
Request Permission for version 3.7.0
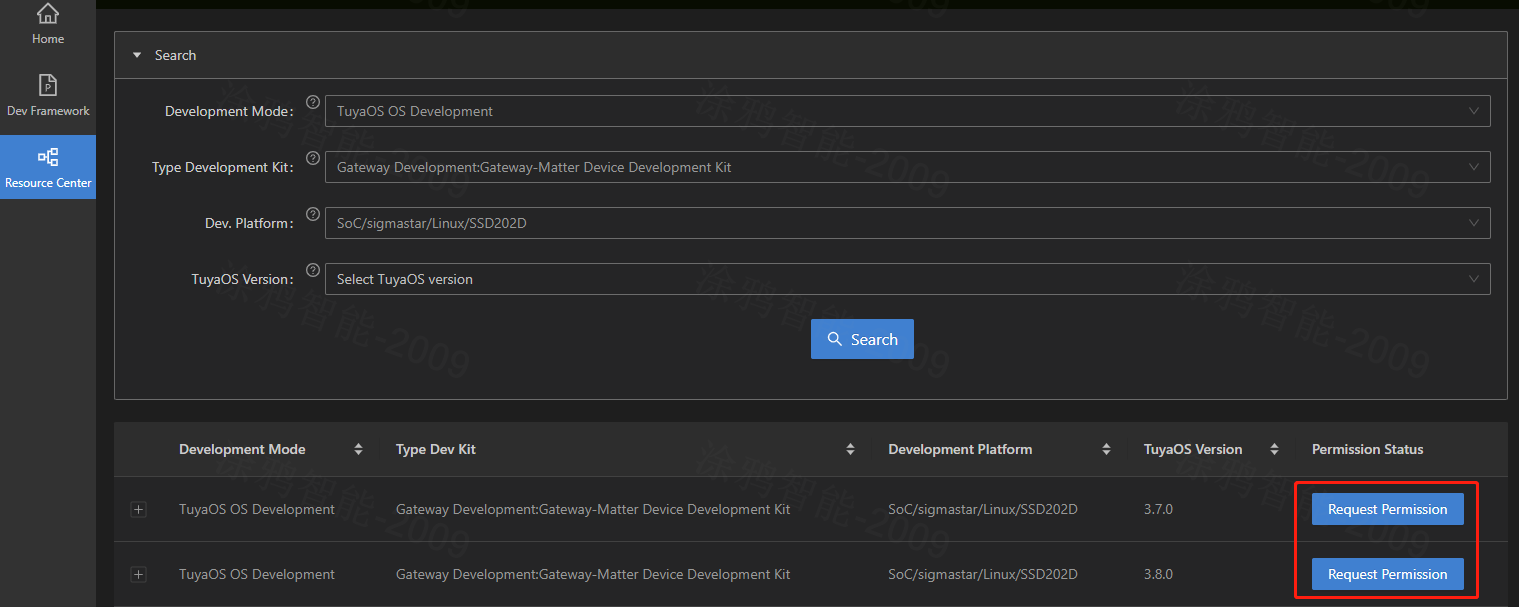1387,509
